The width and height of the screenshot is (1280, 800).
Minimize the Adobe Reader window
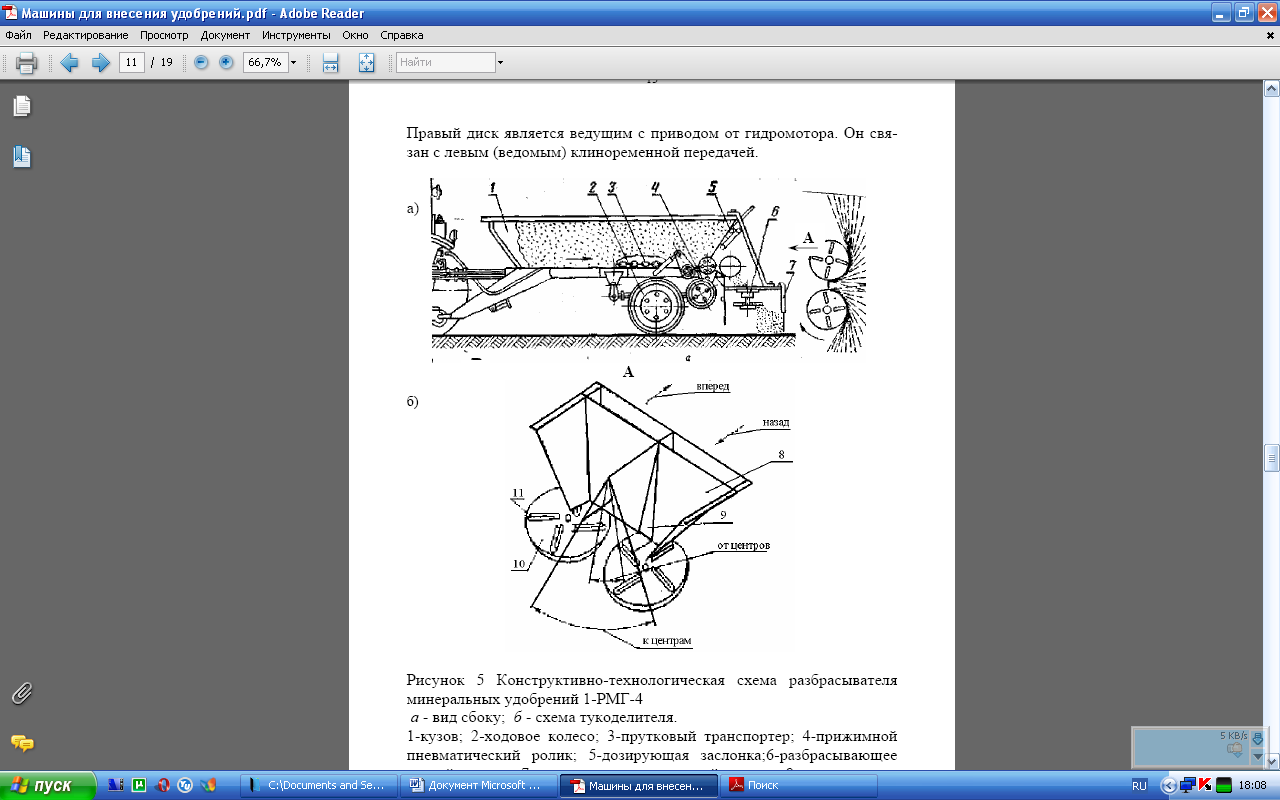[x=1220, y=13]
